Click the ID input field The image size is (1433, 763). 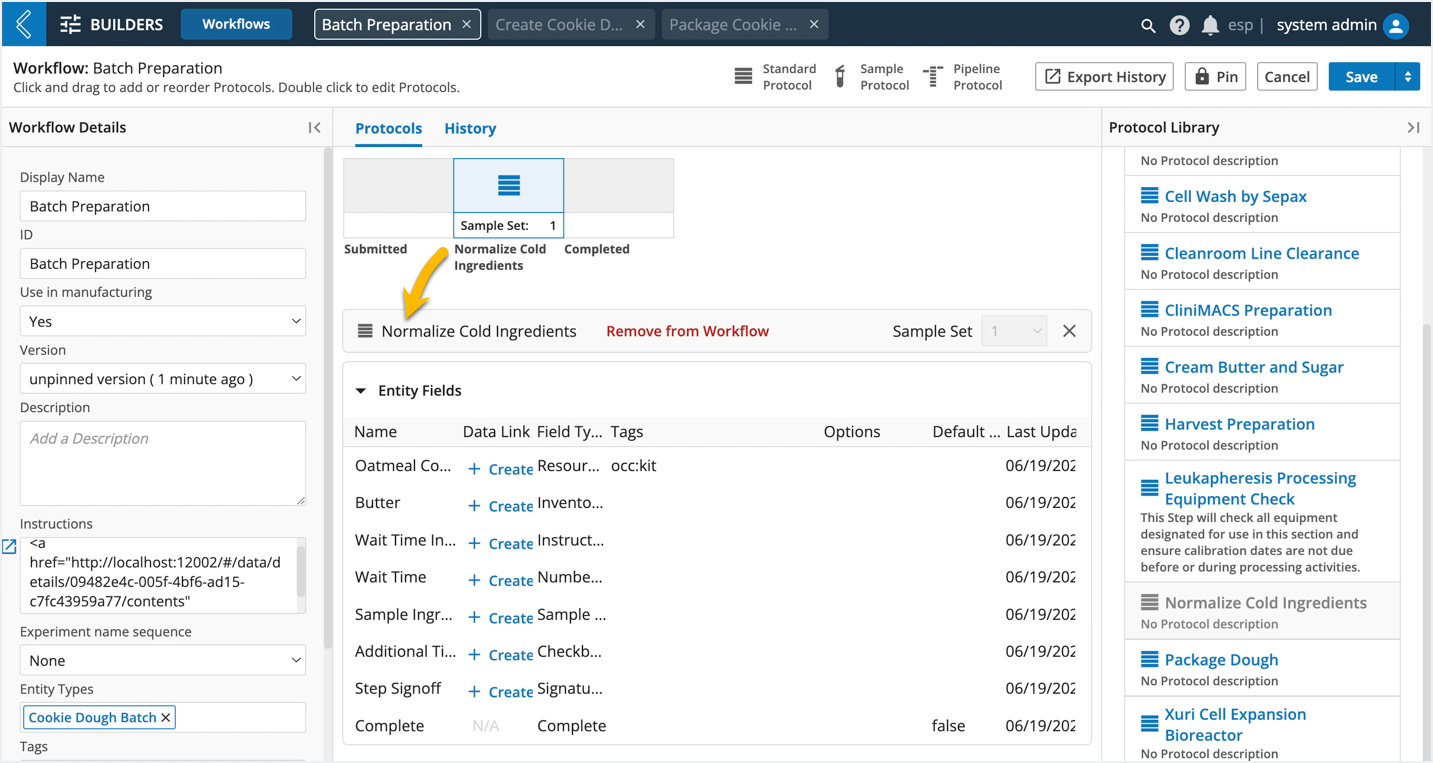pos(163,264)
